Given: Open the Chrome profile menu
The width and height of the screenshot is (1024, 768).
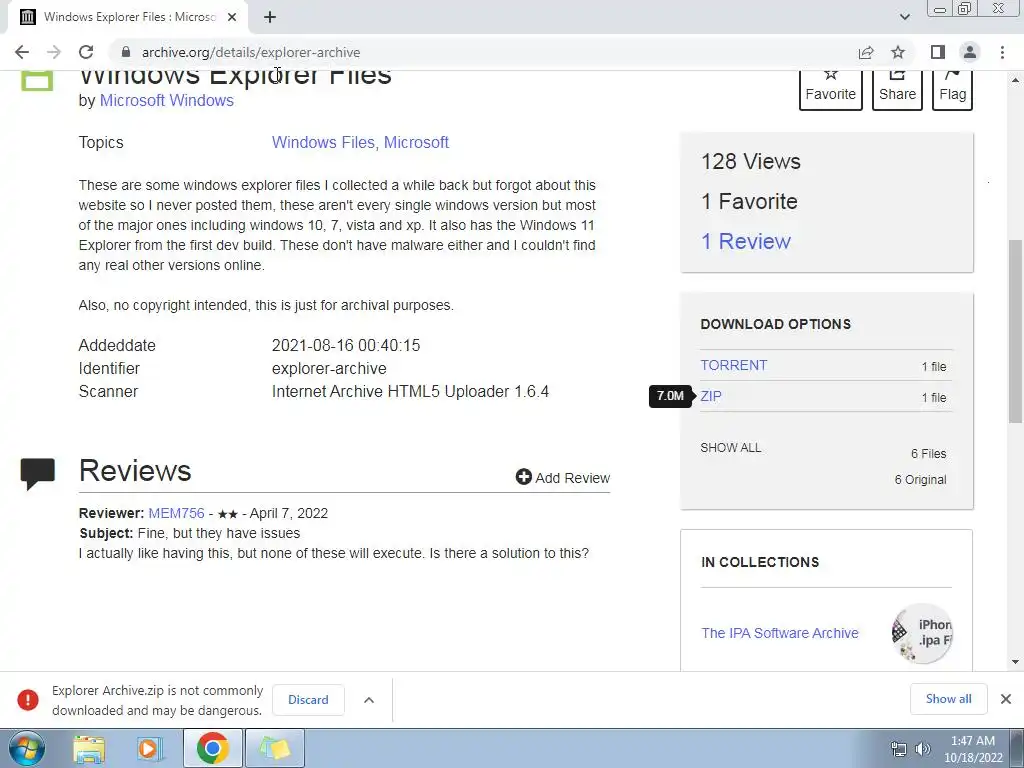Looking at the screenshot, I should coord(970,52).
